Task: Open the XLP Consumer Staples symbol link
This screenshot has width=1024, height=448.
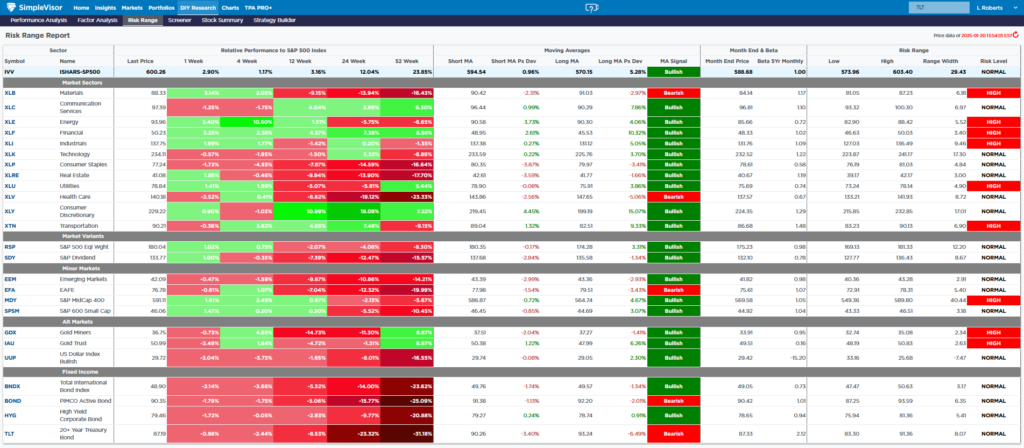Action: point(9,165)
